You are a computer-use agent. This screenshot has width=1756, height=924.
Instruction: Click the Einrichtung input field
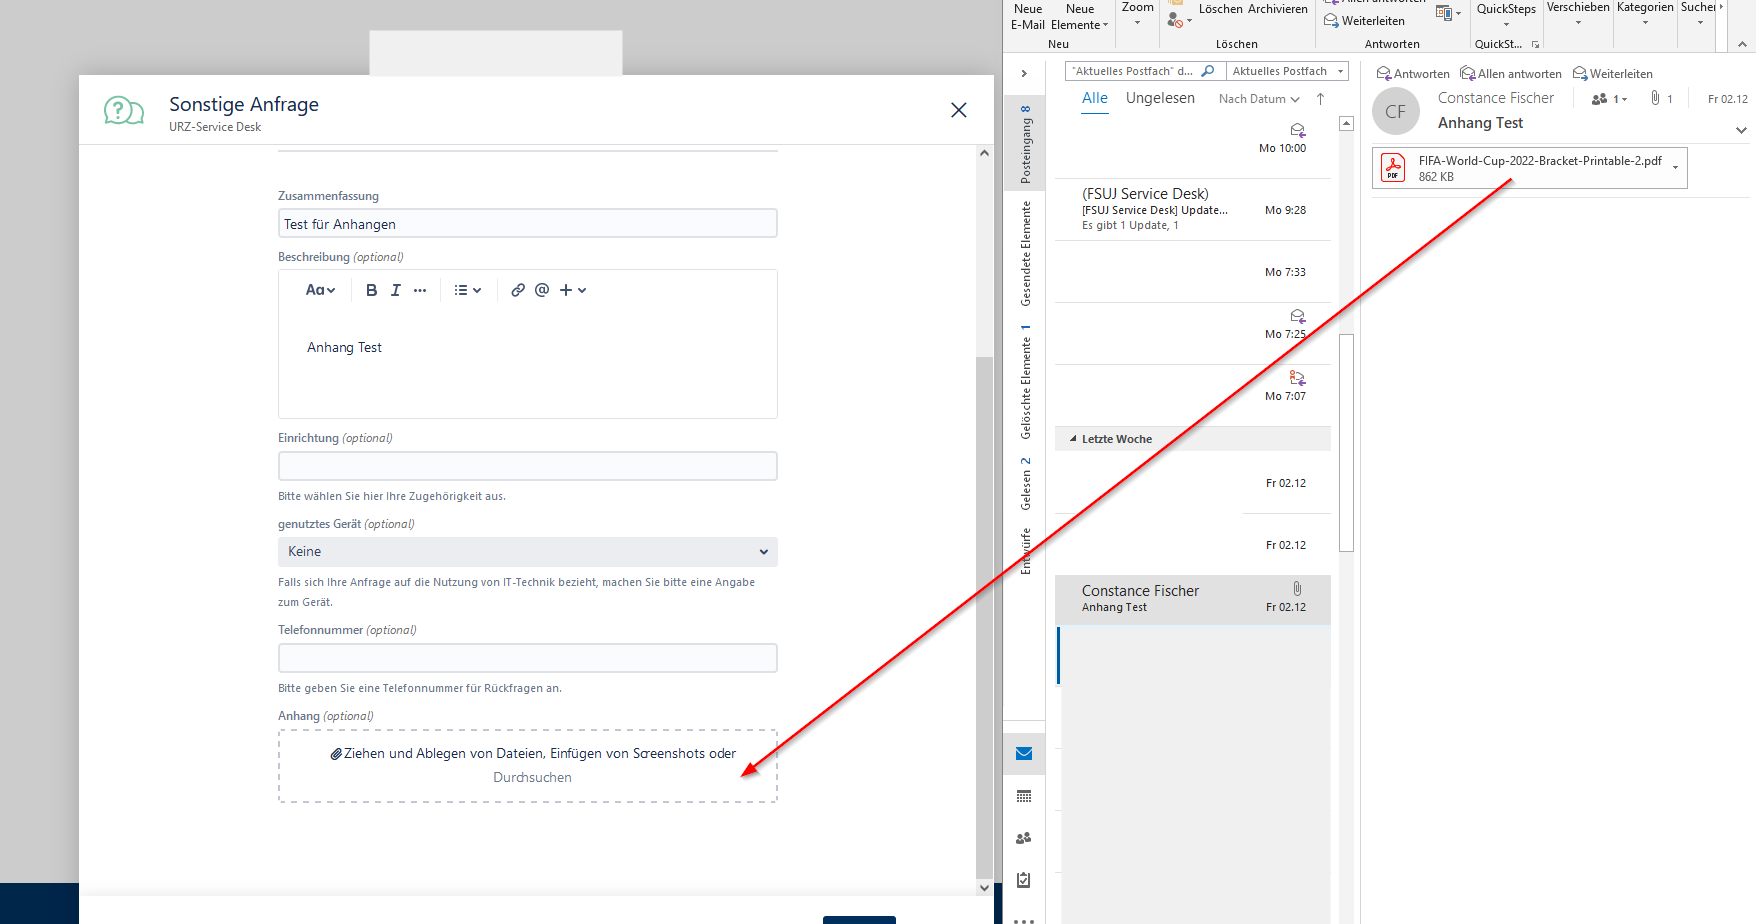528,466
